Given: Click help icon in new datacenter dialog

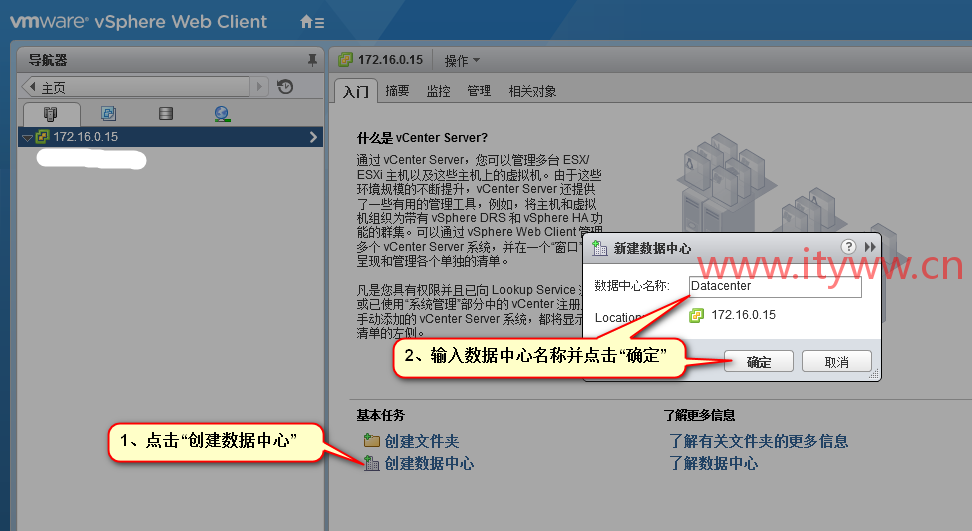Looking at the screenshot, I should coord(848,247).
